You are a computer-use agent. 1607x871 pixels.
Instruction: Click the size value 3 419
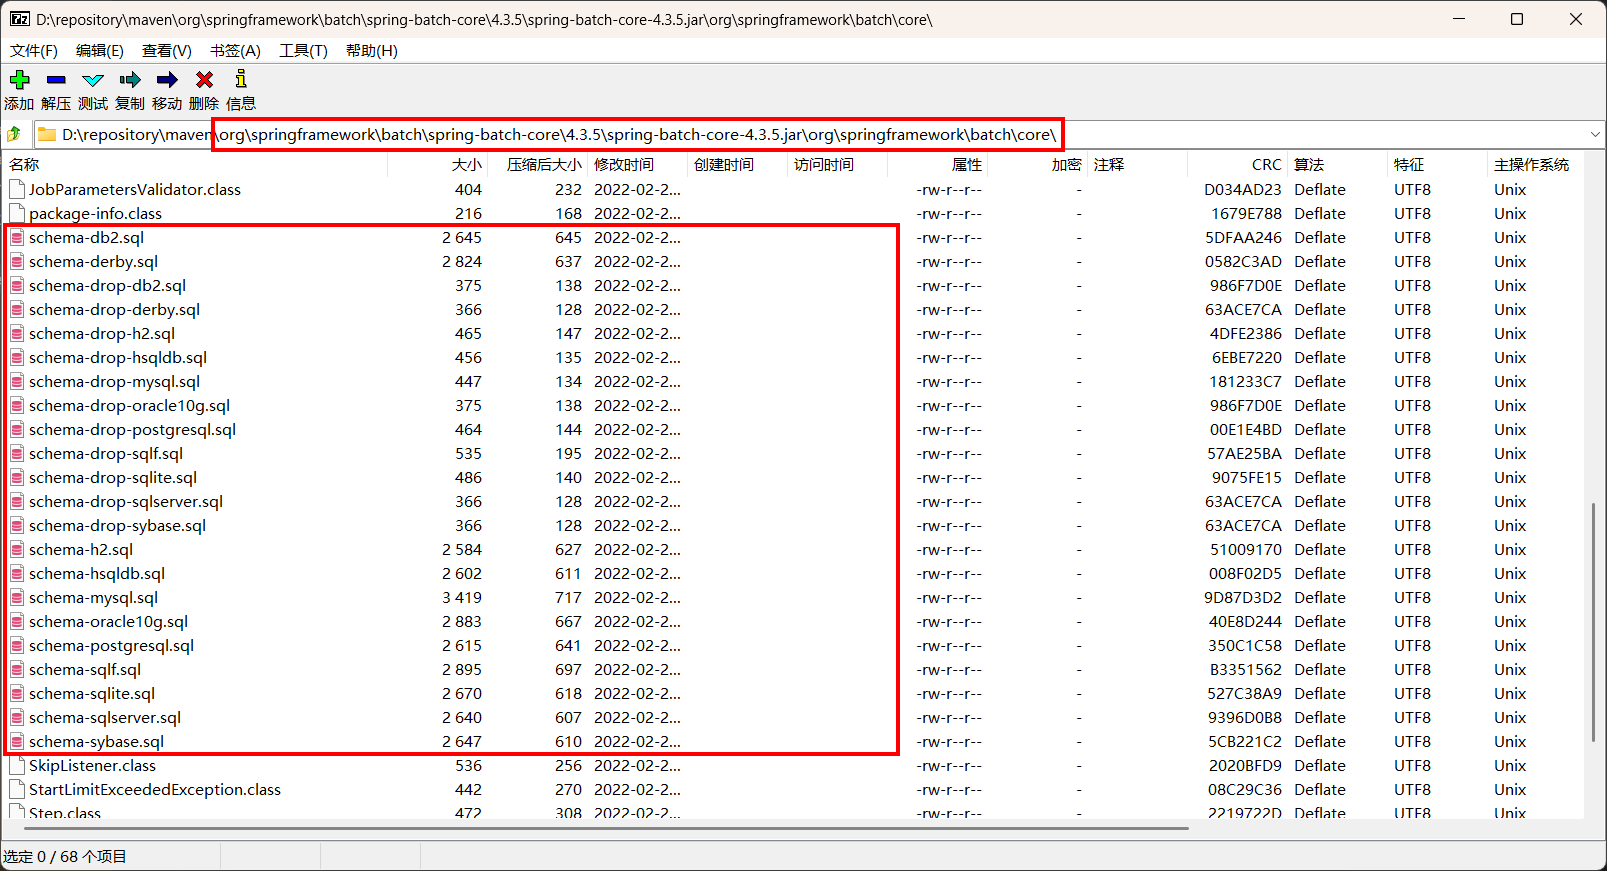pos(462,598)
